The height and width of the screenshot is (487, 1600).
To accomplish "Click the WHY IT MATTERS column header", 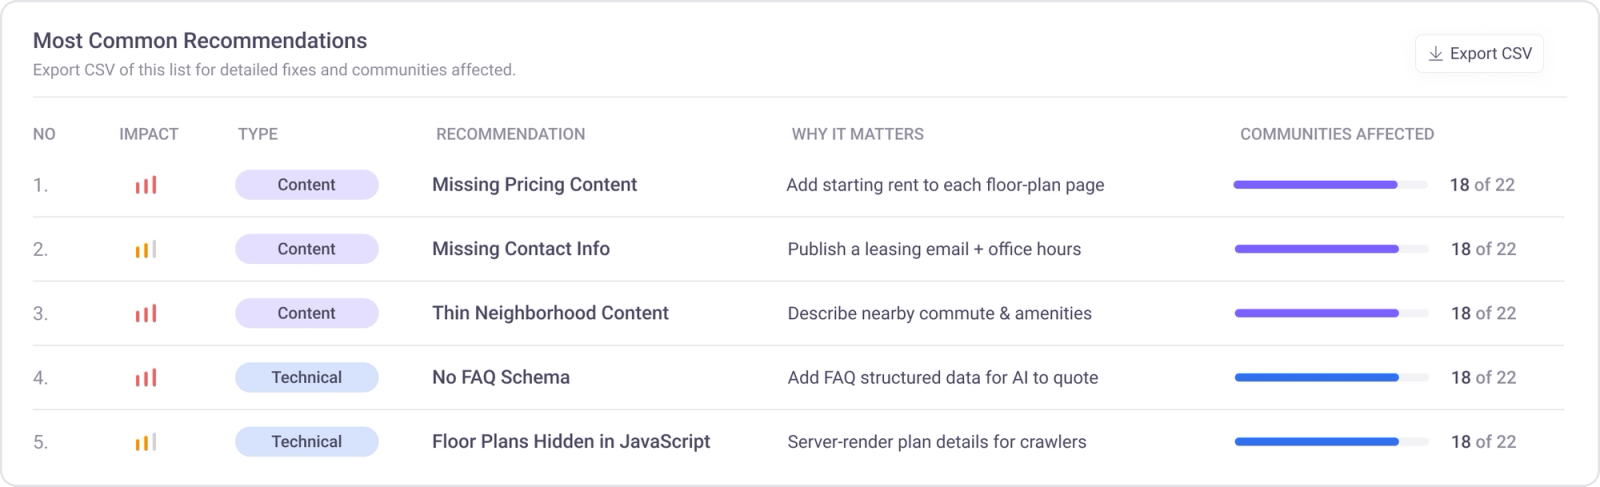I will tap(858, 134).
